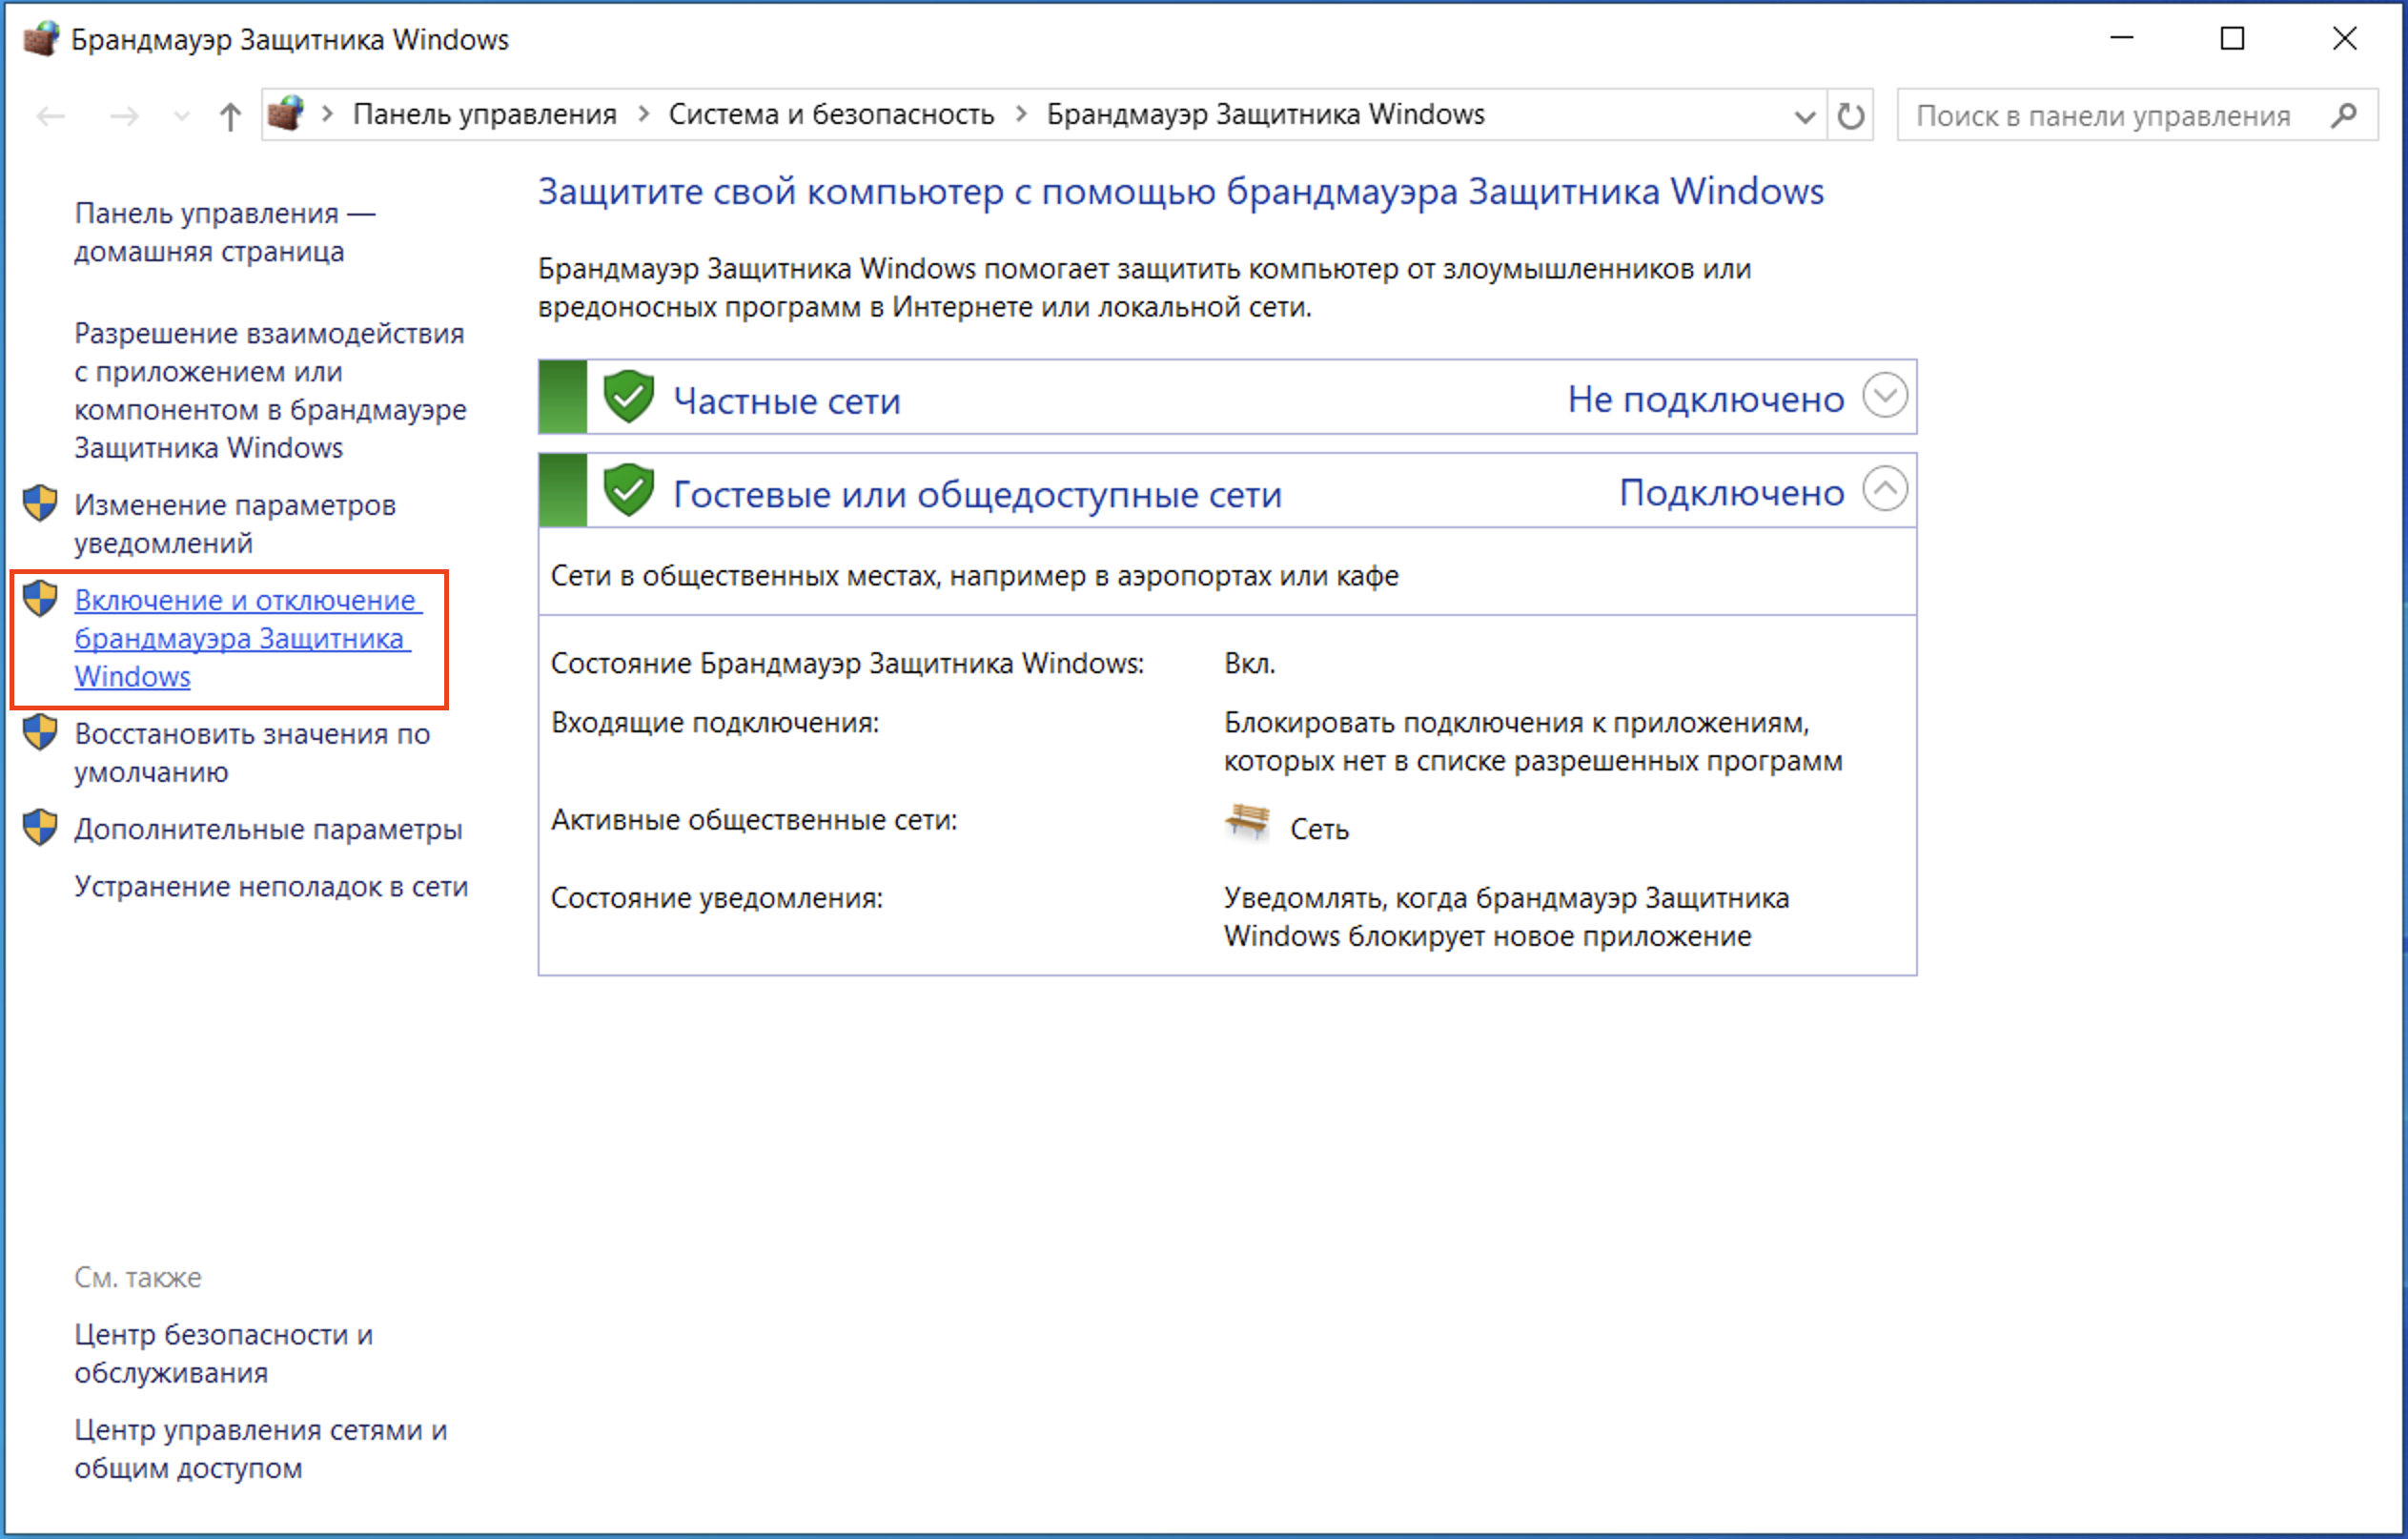Image resolution: width=2408 pixels, height=1539 pixels.
Task: Open 'Разрешение взаимодействия с приложением' link
Action: click(x=270, y=390)
